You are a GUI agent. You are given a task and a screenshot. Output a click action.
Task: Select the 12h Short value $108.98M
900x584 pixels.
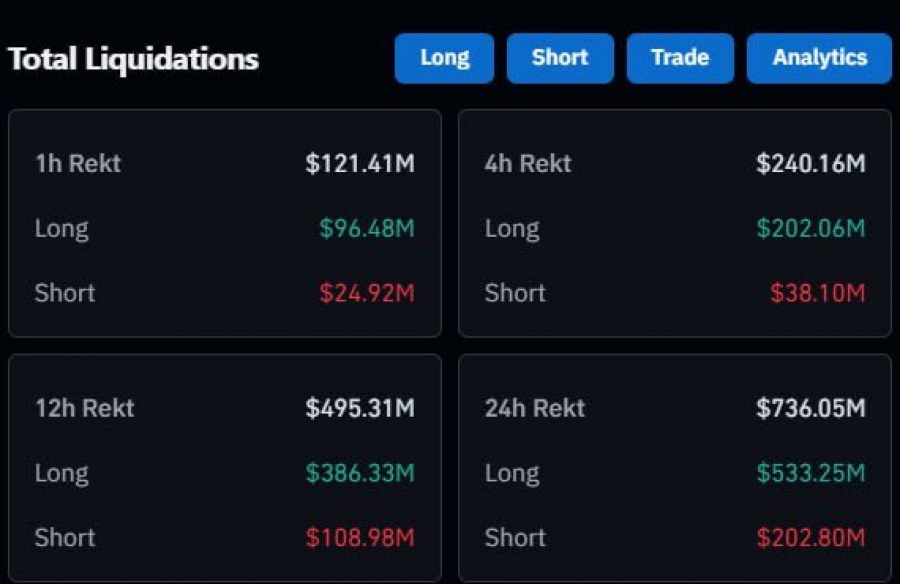360,538
